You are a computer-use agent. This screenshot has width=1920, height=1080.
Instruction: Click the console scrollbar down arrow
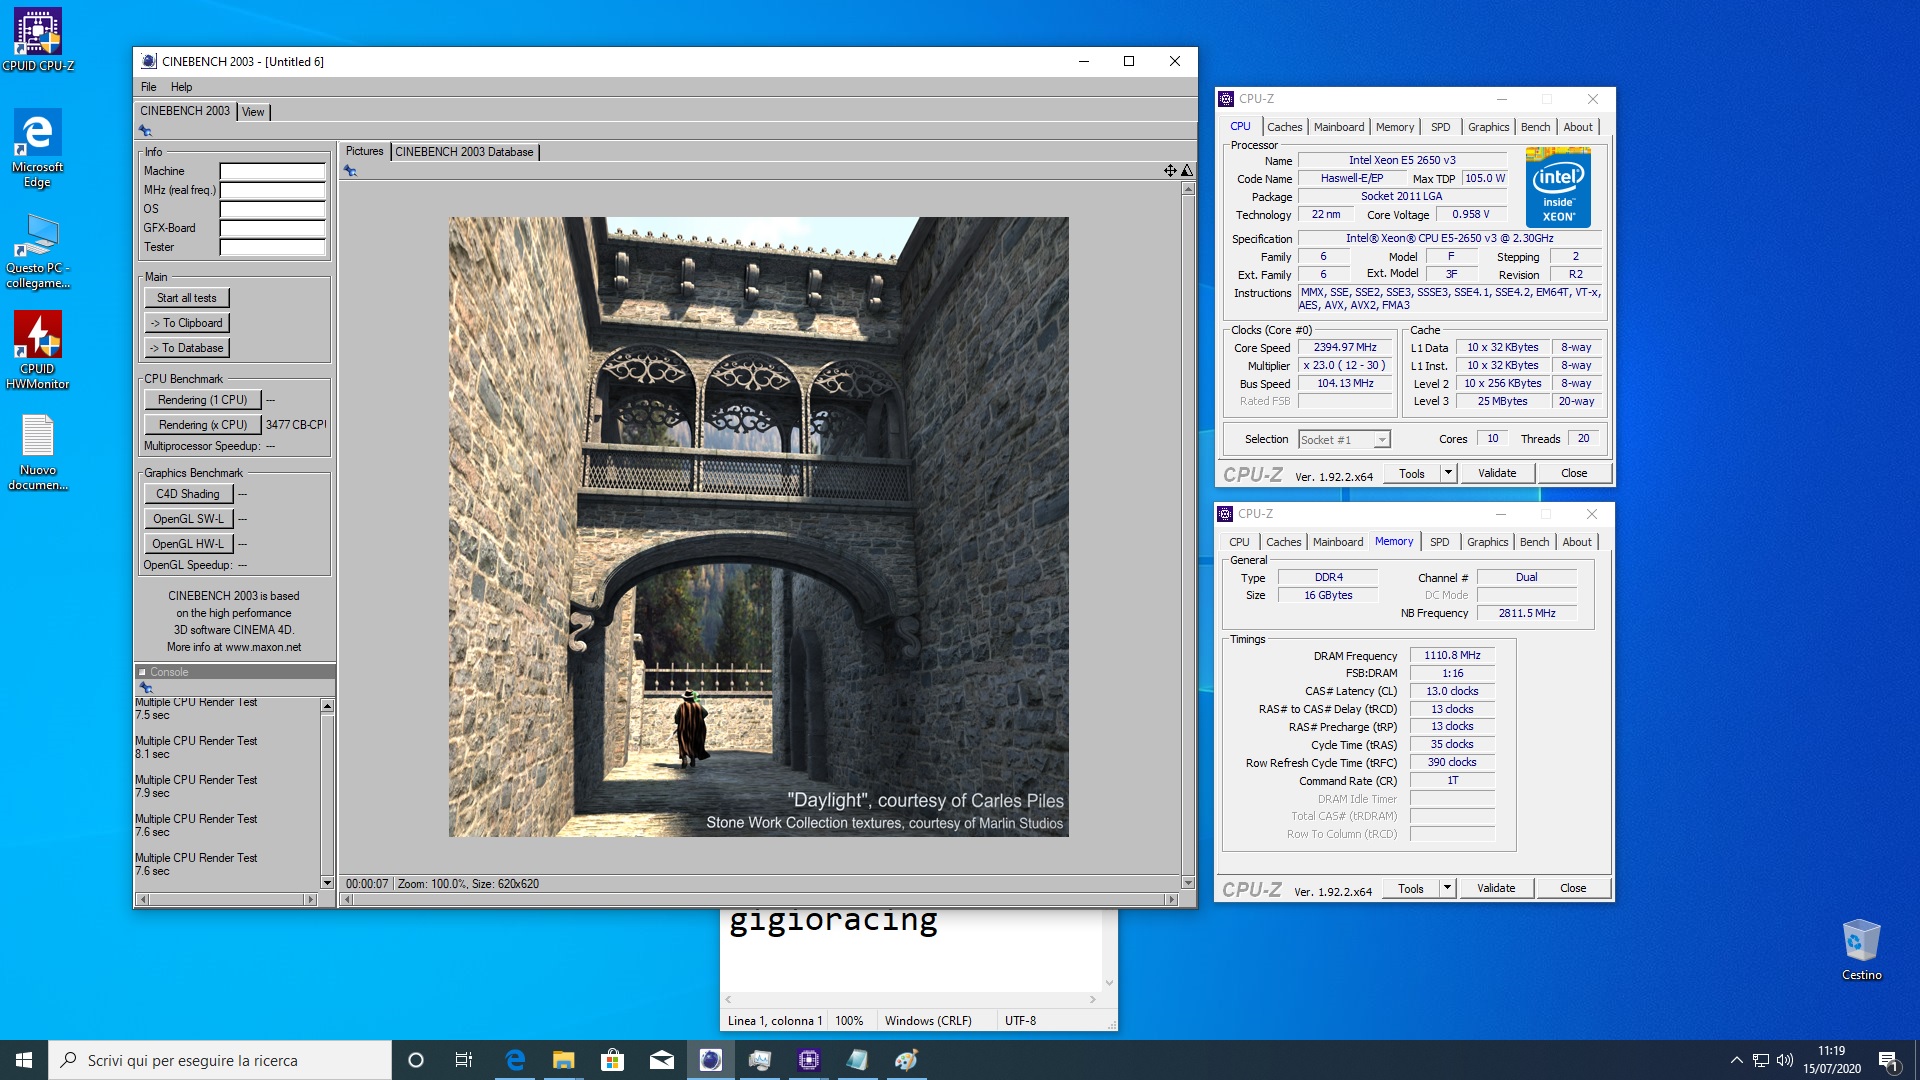click(327, 883)
